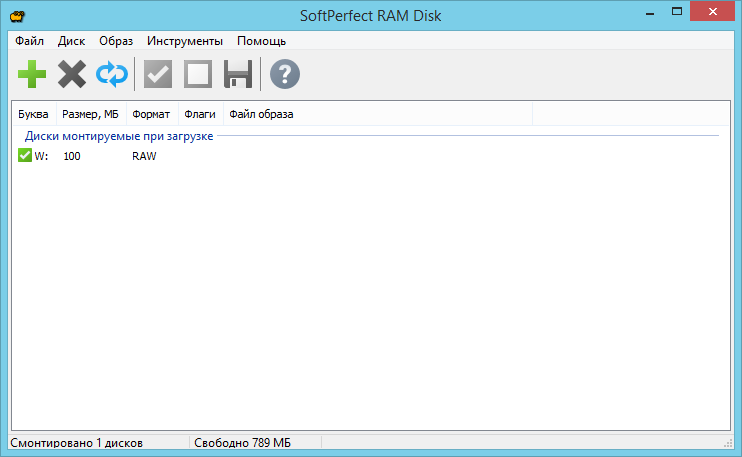This screenshot has width=742, height=457.
Task: Click the Формат column header
Action: 151,114
